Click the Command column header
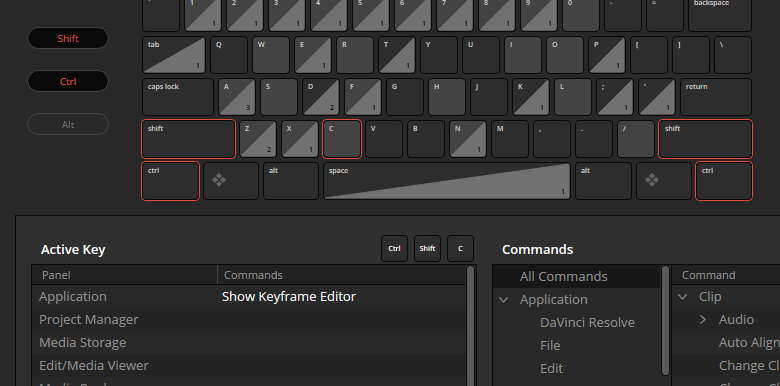This screenshot has width=780, height=386. [726, 275]
